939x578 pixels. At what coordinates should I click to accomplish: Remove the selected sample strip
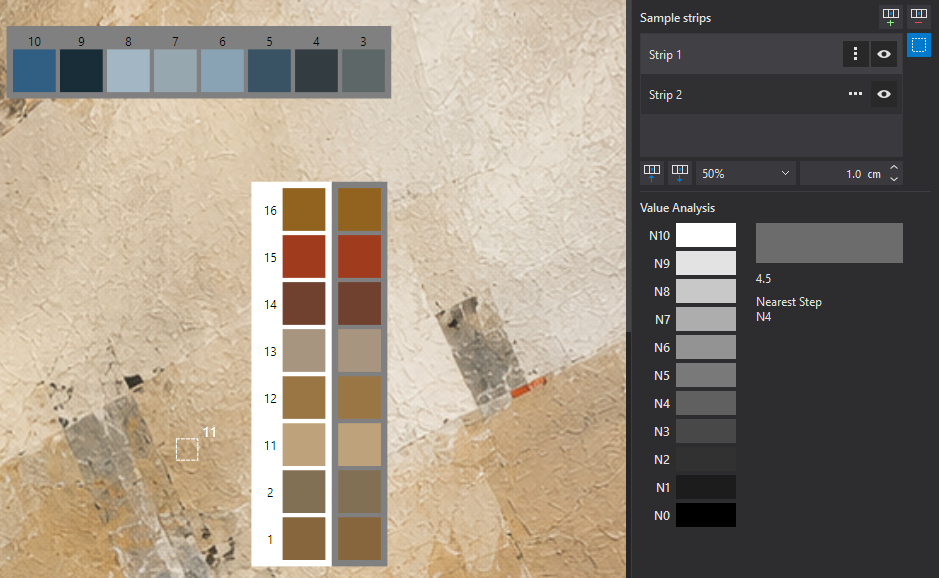pos(919,17)
